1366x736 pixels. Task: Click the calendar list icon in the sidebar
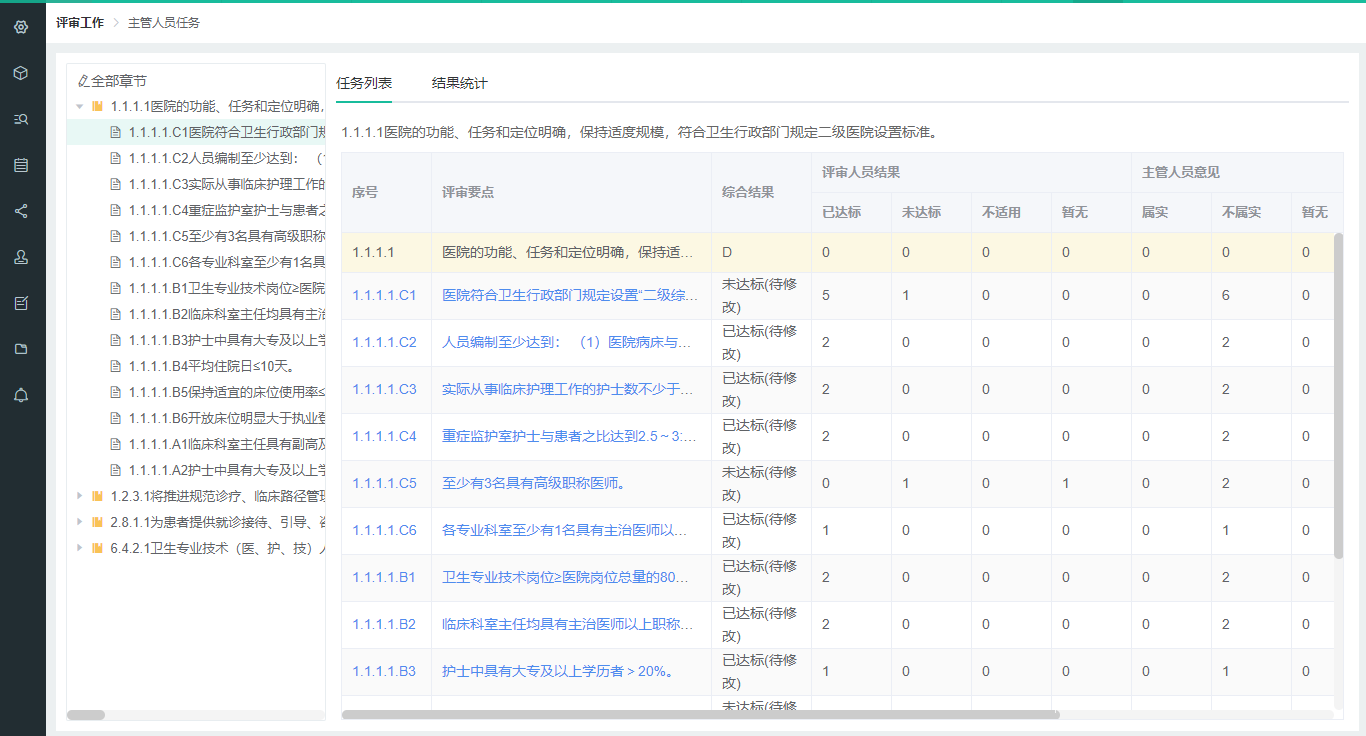click(21, 165)
